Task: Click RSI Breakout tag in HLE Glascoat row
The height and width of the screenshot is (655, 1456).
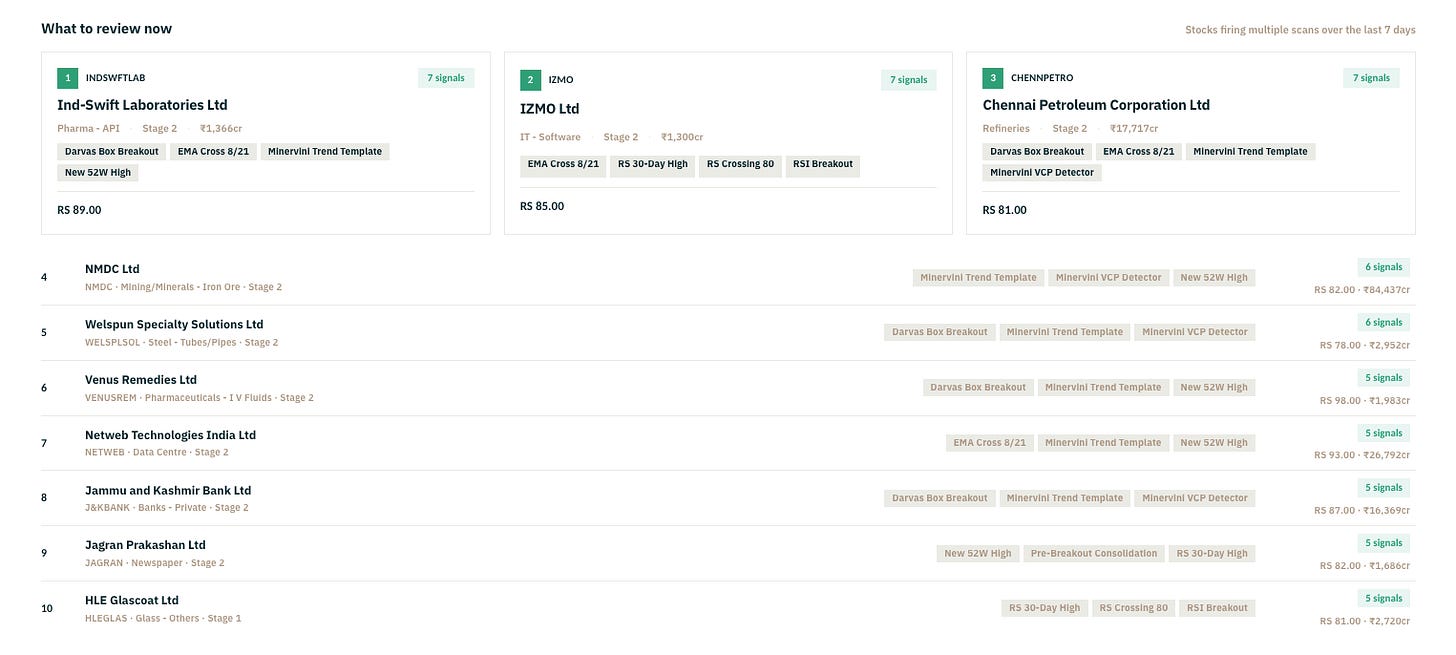Action: coord(1217,608)
